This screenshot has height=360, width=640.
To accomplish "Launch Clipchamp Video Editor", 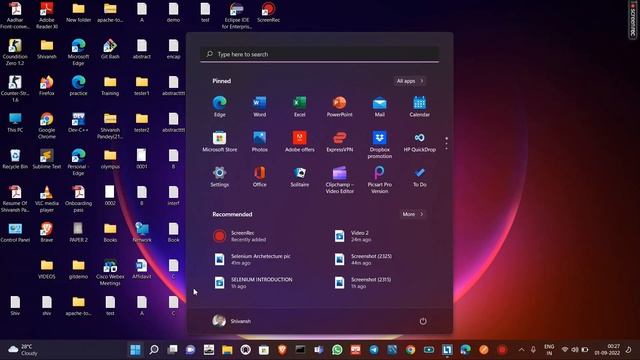I will pyautogui.click(x=340, y=180).
